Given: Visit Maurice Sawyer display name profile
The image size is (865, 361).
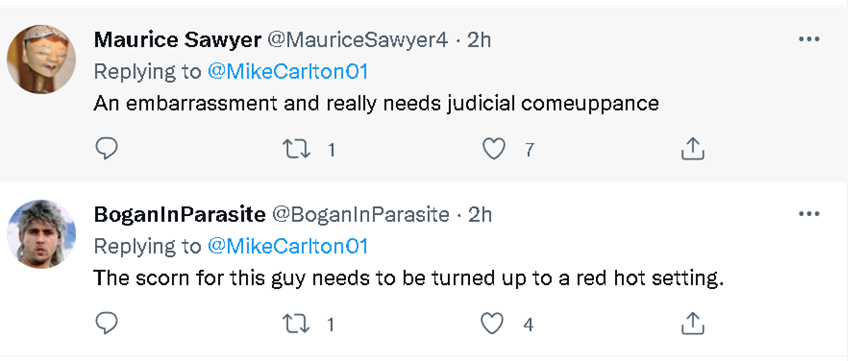Looking at the screenshot, I should coord(178,40).
